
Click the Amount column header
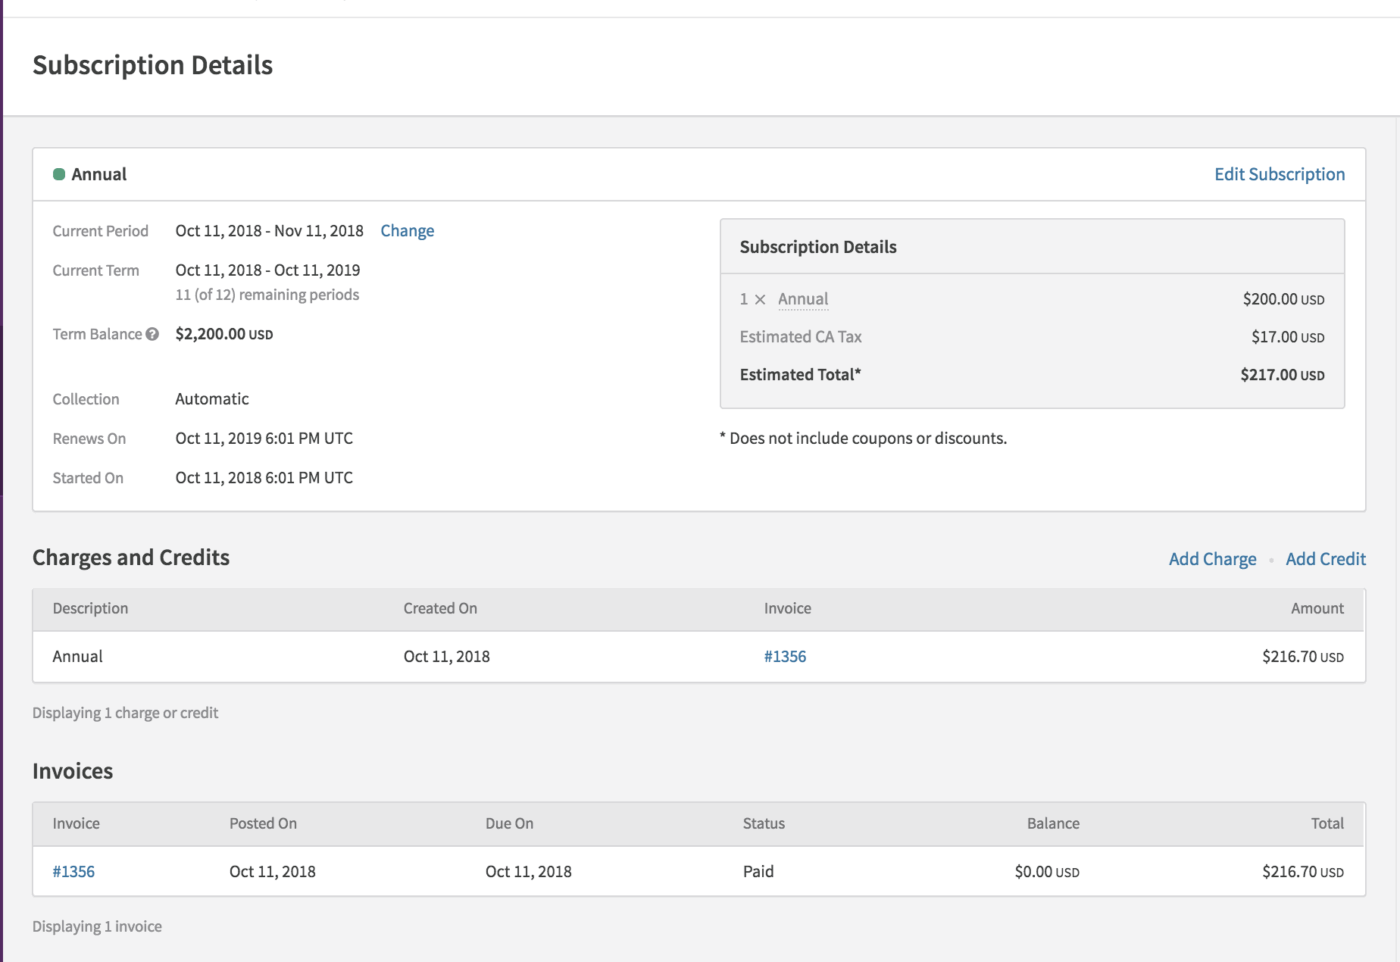tap(1317, 608)
